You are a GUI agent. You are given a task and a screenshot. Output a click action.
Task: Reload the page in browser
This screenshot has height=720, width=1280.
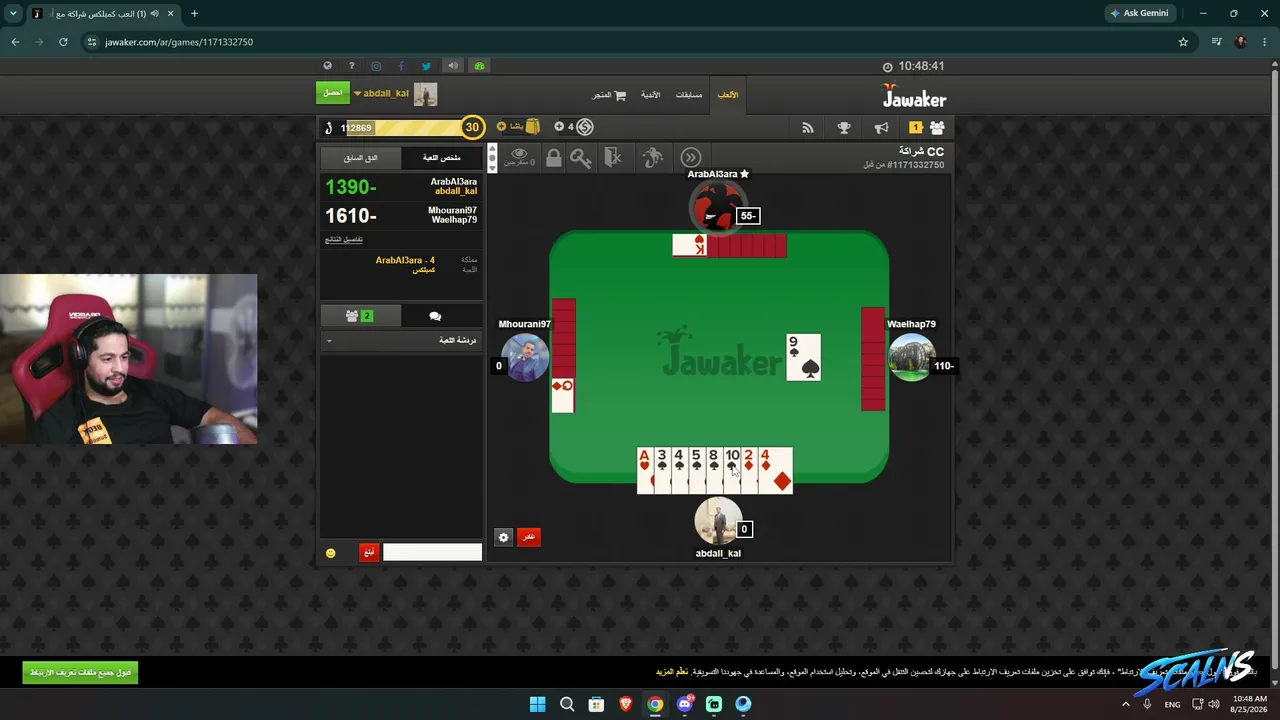coord(63,42)
